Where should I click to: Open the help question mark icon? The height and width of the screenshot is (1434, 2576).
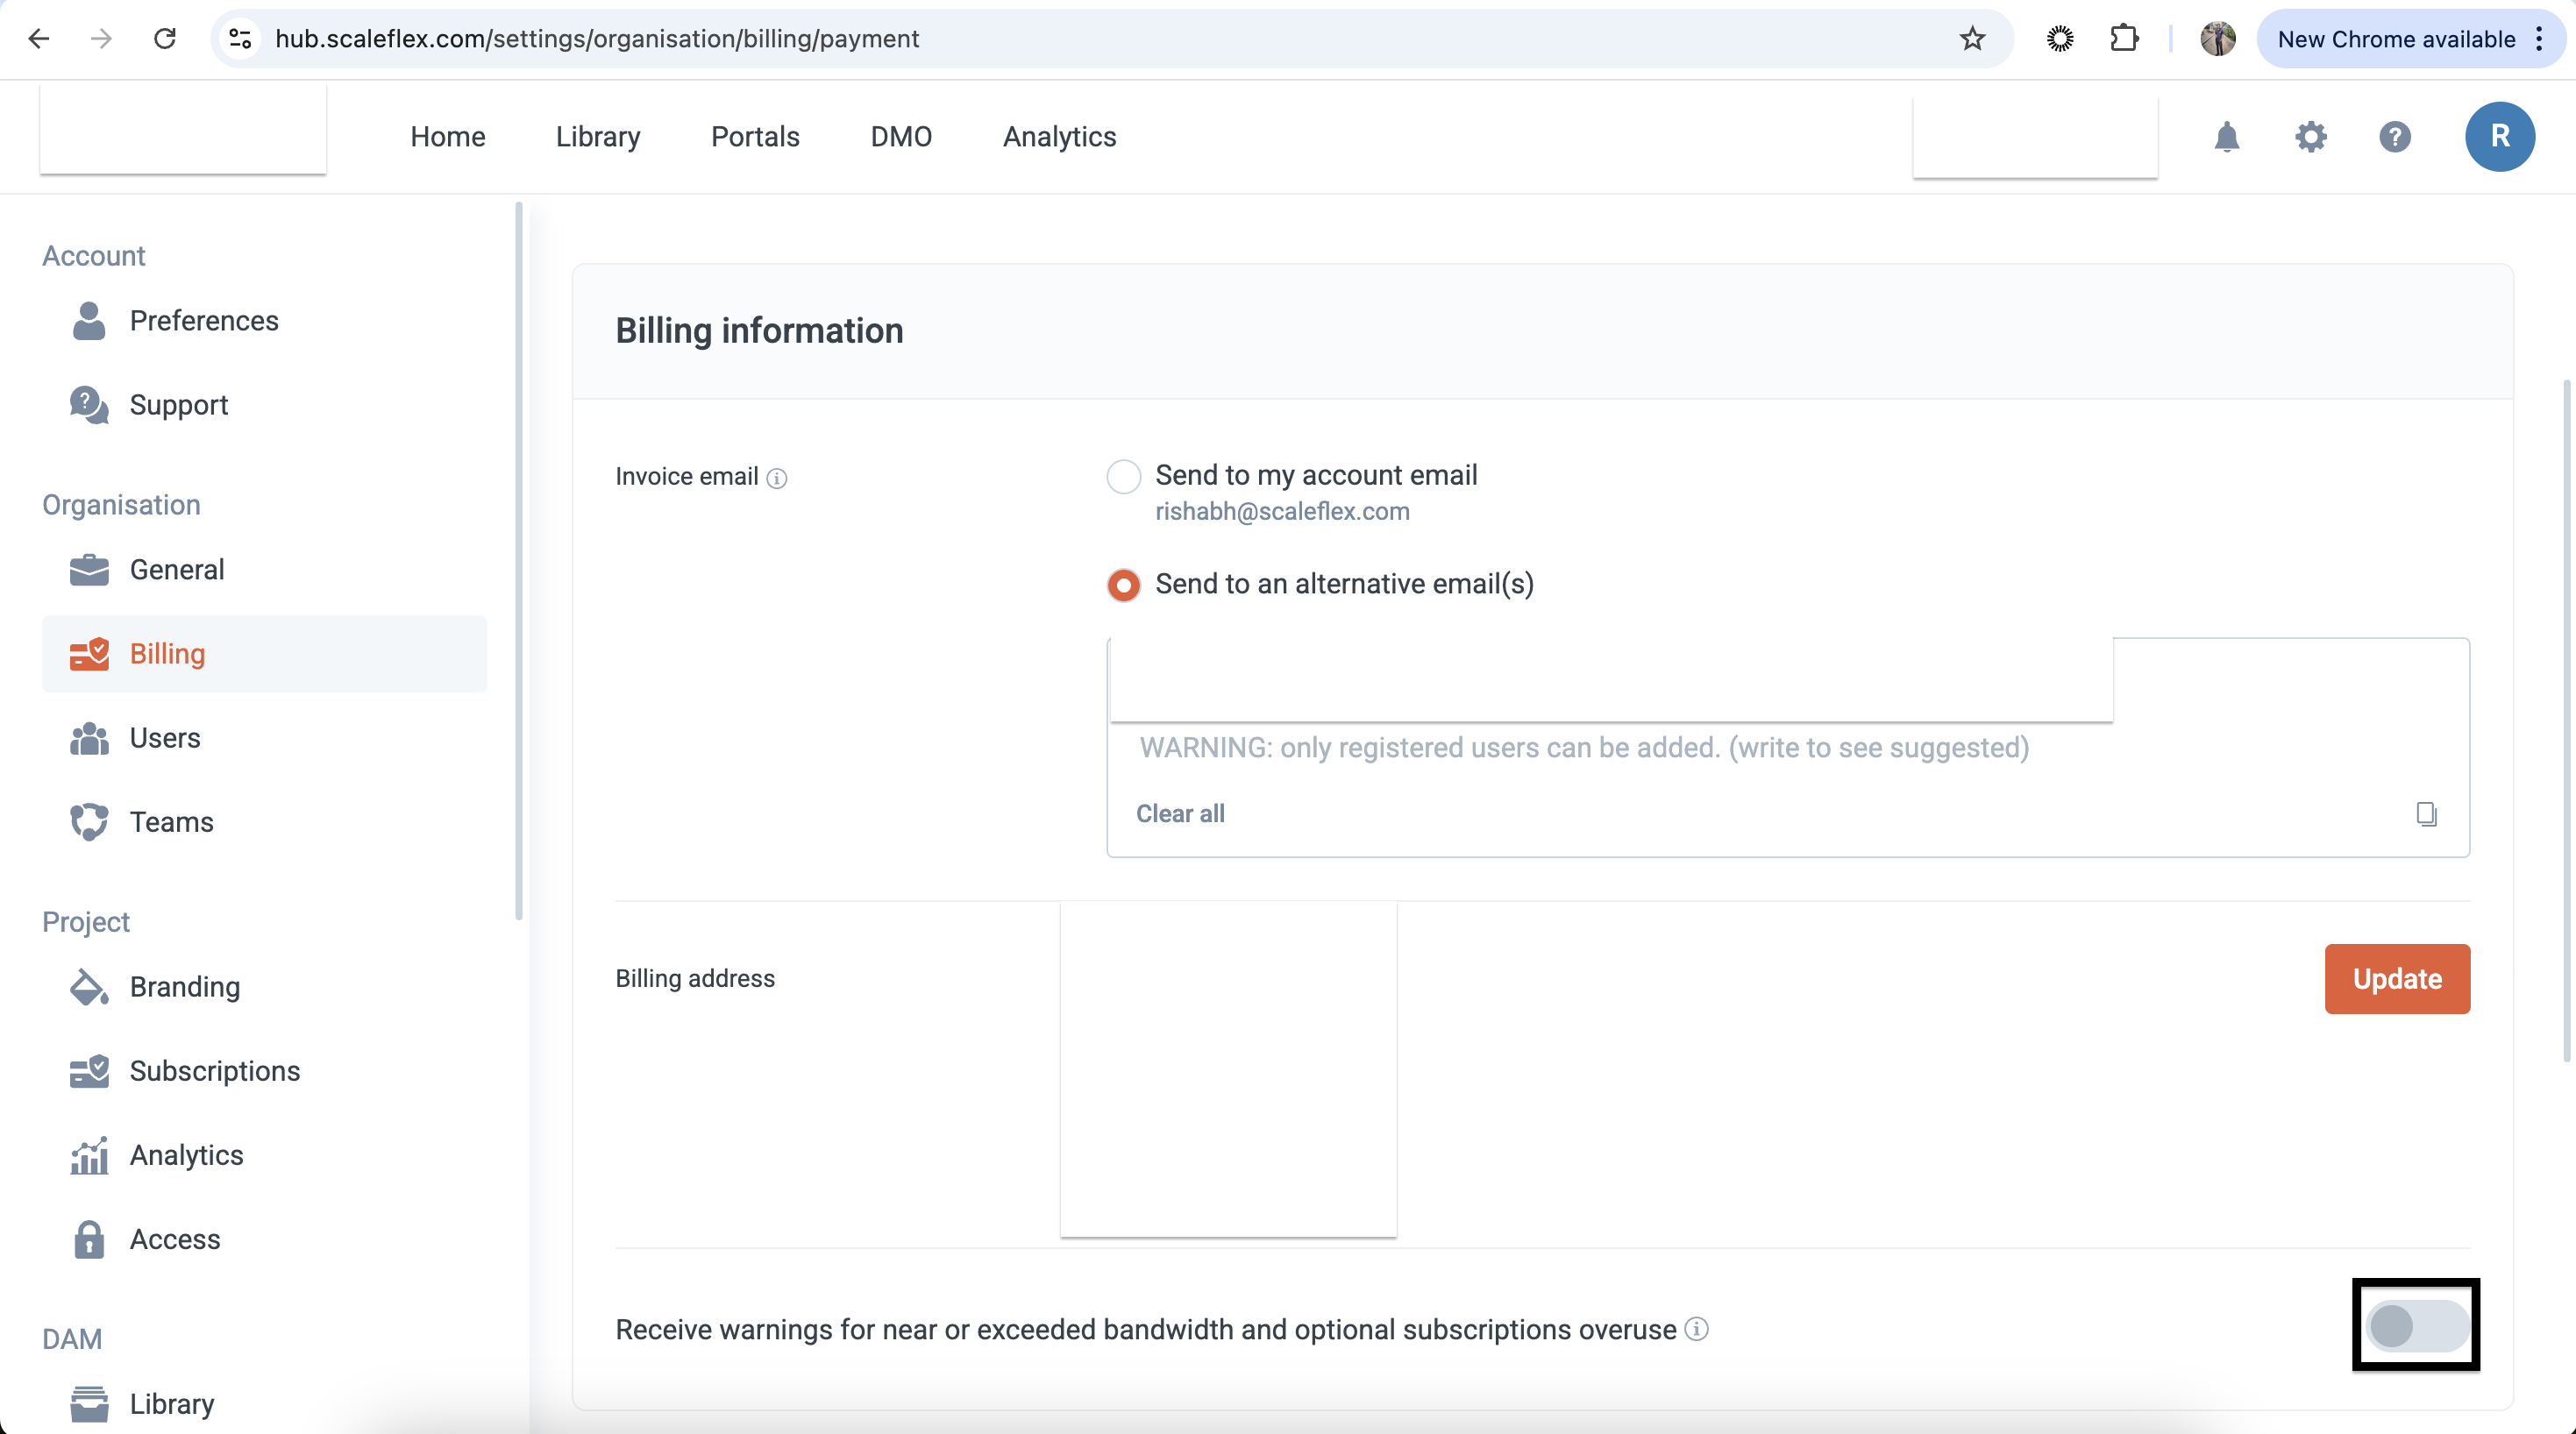(2394, 137)
